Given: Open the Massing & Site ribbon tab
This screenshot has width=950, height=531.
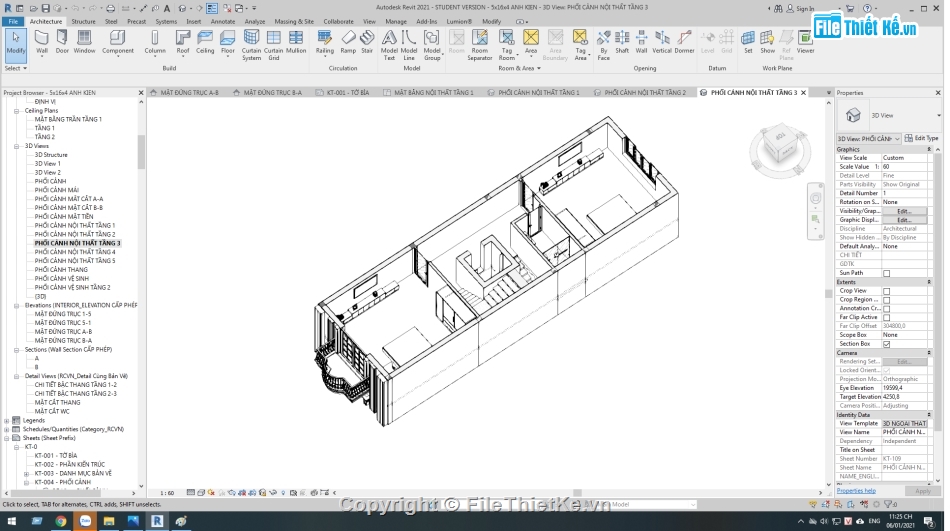Looking at the screenshot, I should pyautogui.click(x=294, y=21).
